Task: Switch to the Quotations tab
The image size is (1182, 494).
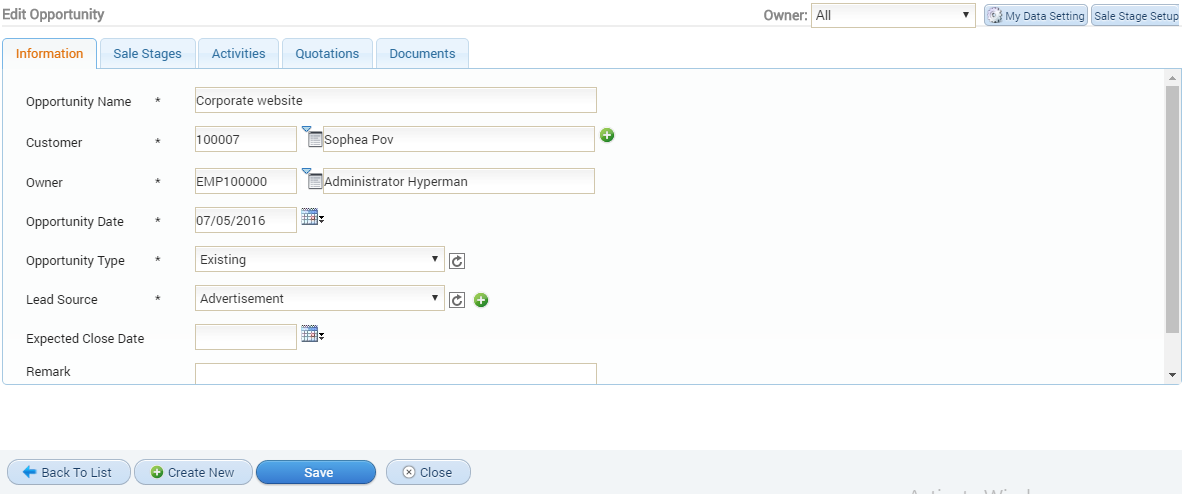Action: click(x=327, y=54)
